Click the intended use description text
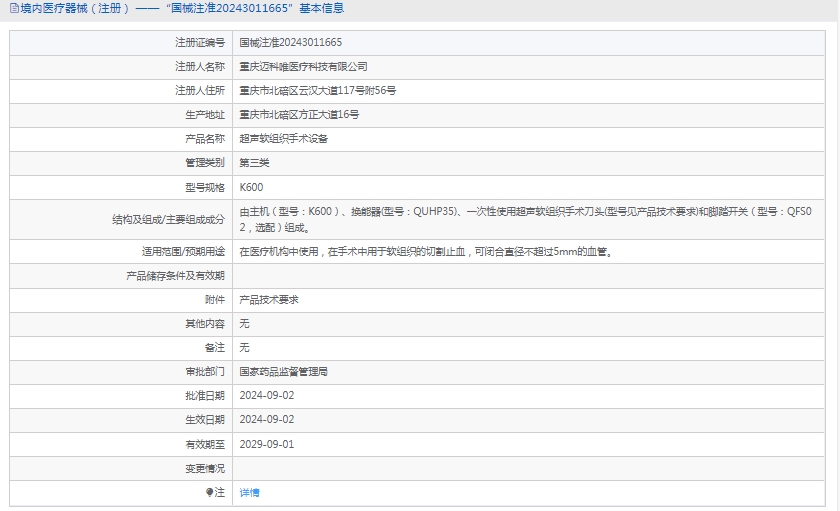Screen dimensions: 840x511 click(425, 252)
